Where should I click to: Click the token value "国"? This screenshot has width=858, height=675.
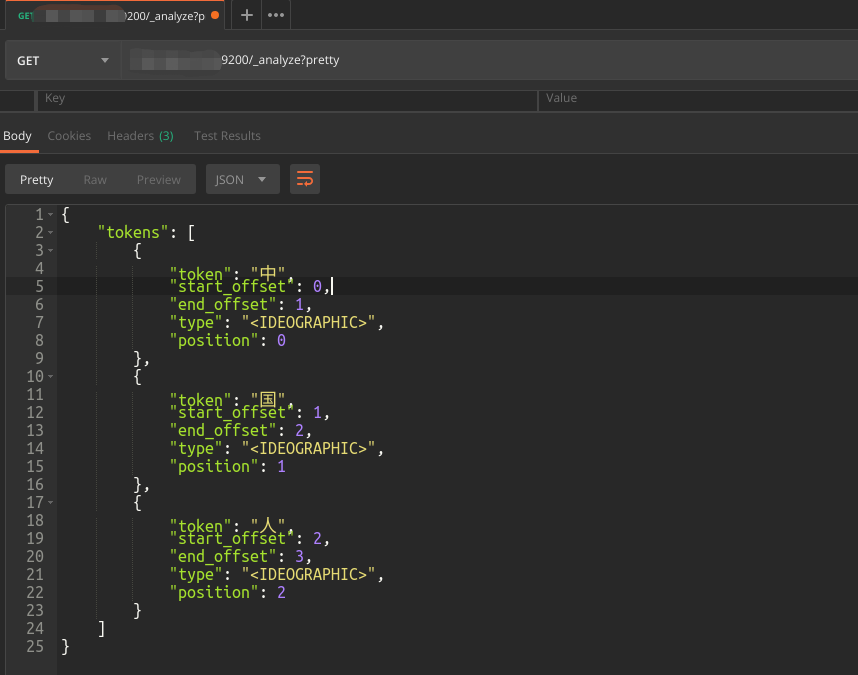(268, 399)
